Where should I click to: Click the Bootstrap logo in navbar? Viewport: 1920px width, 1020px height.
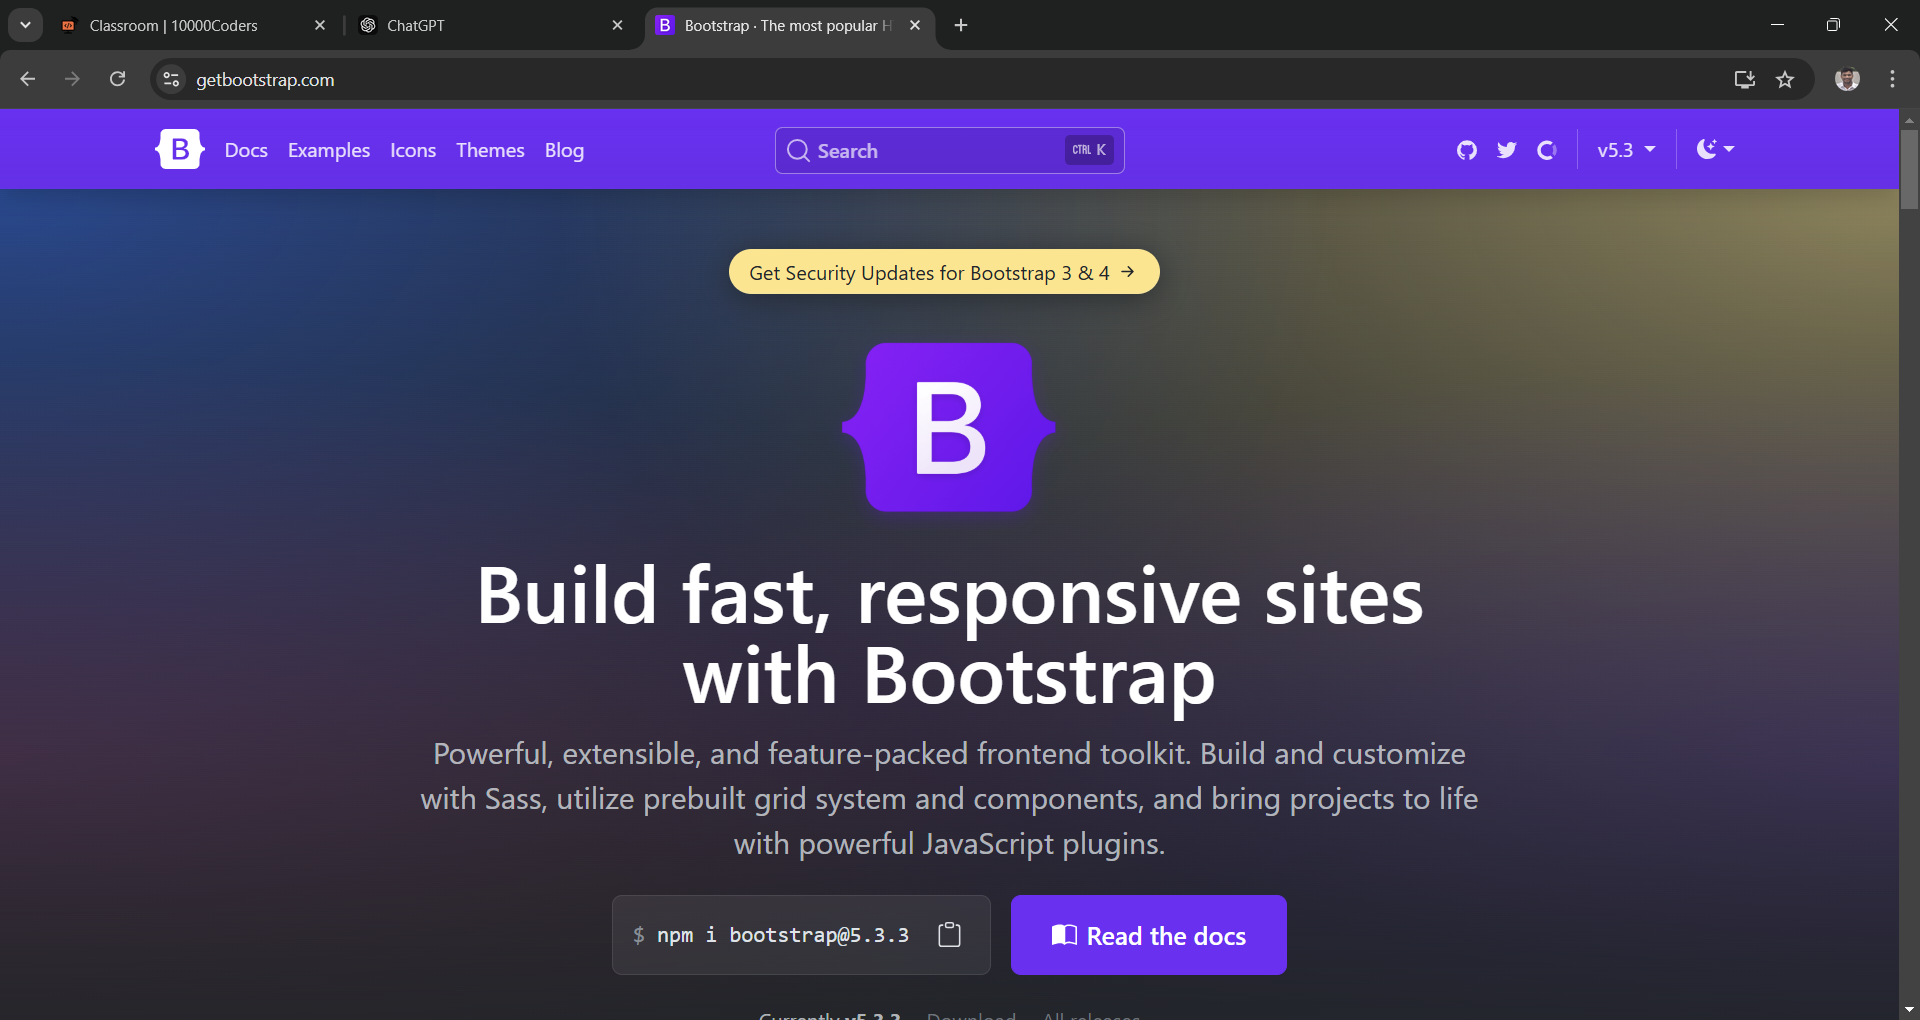(180, 150)
